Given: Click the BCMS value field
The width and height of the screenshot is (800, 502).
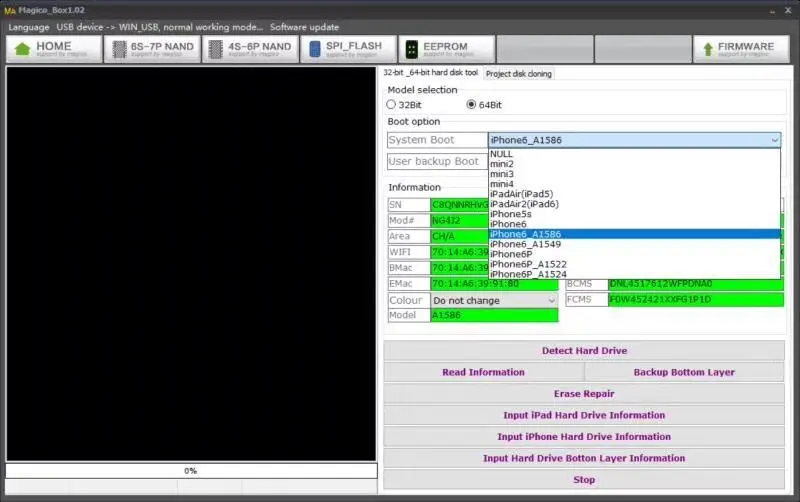Looking at the screenshot, I should [696, 284].
